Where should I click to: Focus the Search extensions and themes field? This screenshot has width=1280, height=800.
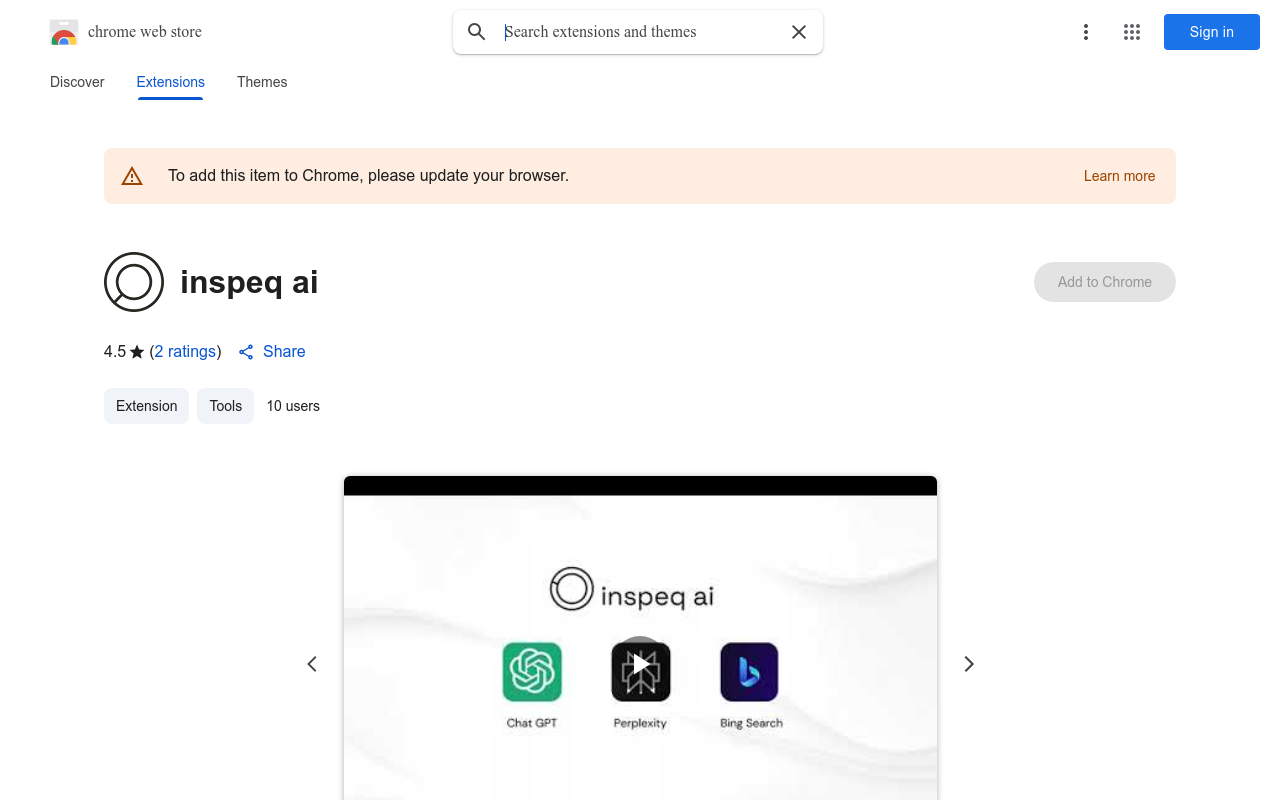click(x=640, y=32)
